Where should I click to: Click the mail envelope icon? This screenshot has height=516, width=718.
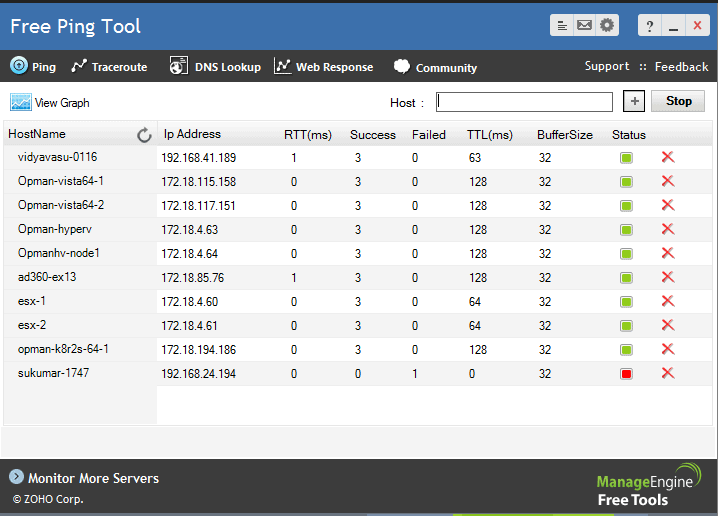pyautogui.click(x=584, y=25)
